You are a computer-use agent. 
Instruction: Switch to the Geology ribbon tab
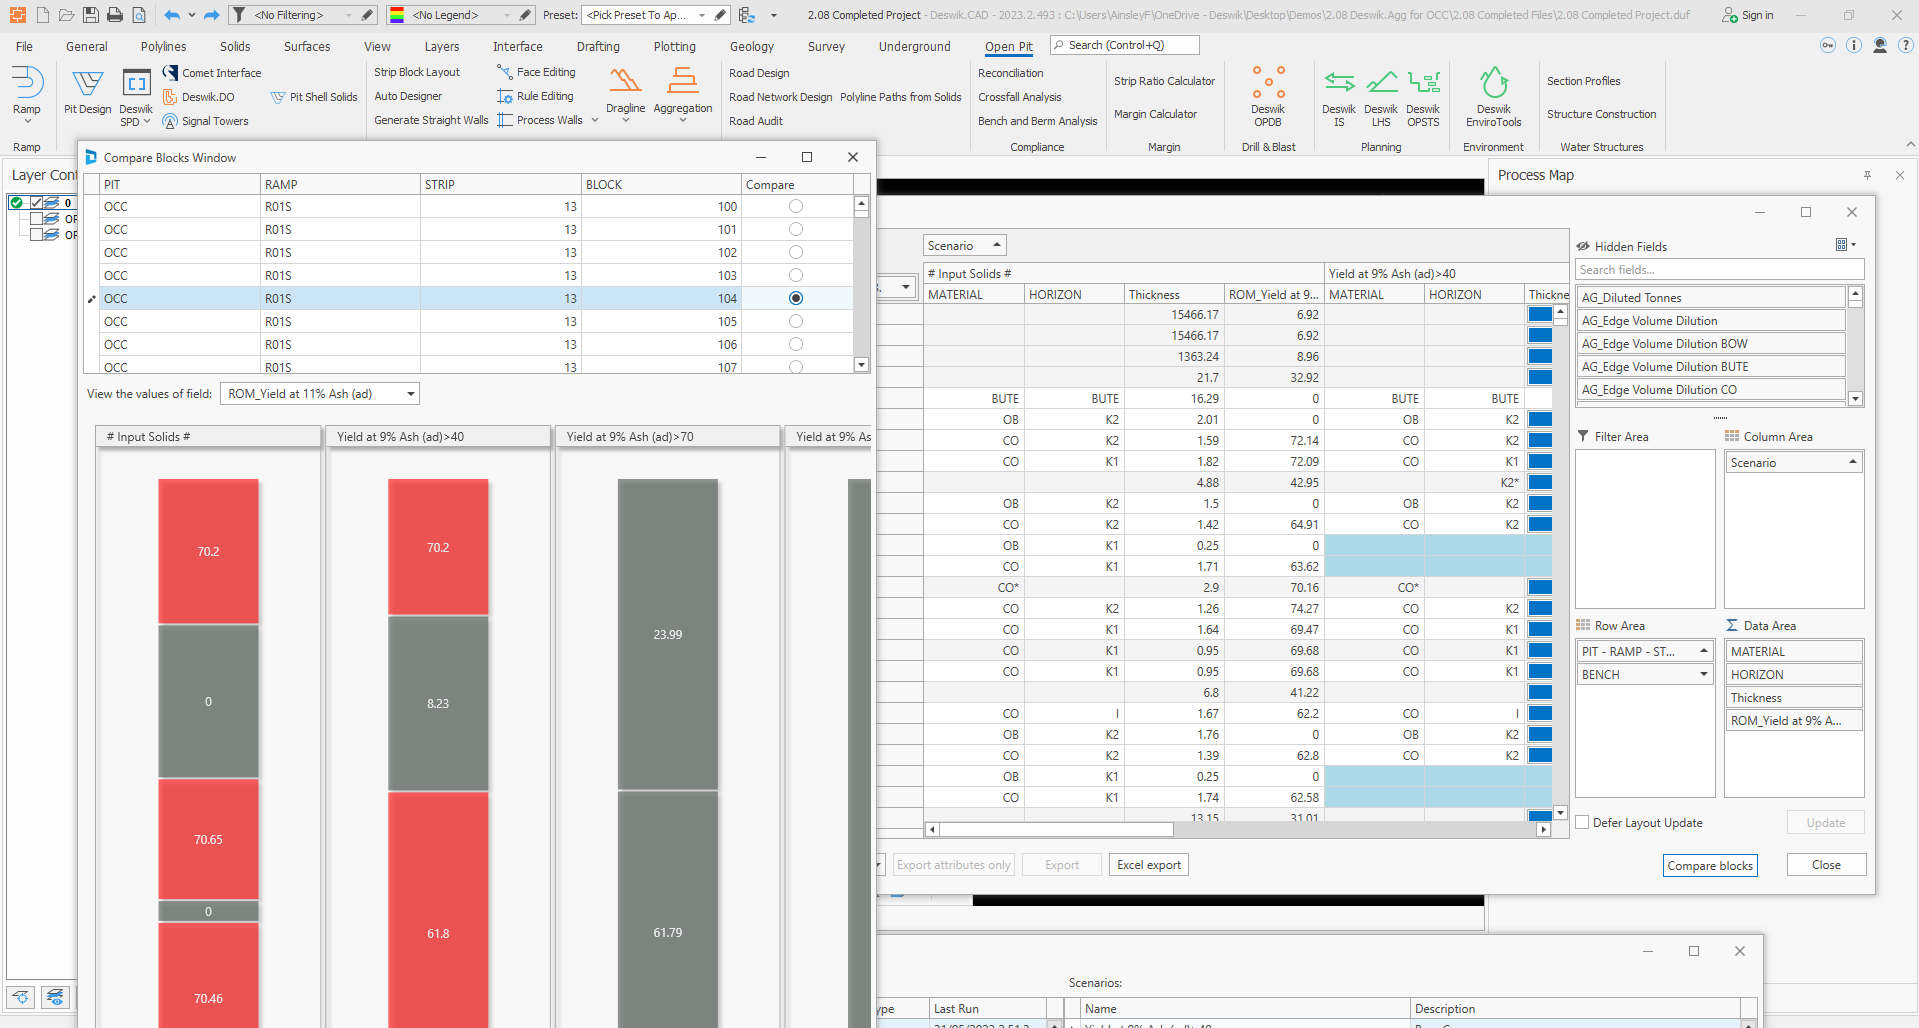coord(752,46)
